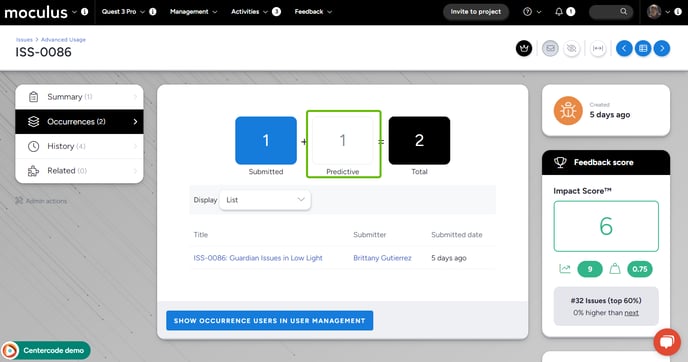The width and height of the screenshot is (688, 362).
Task: Click the envelope mail icon
Action: [x=550, y=48]
